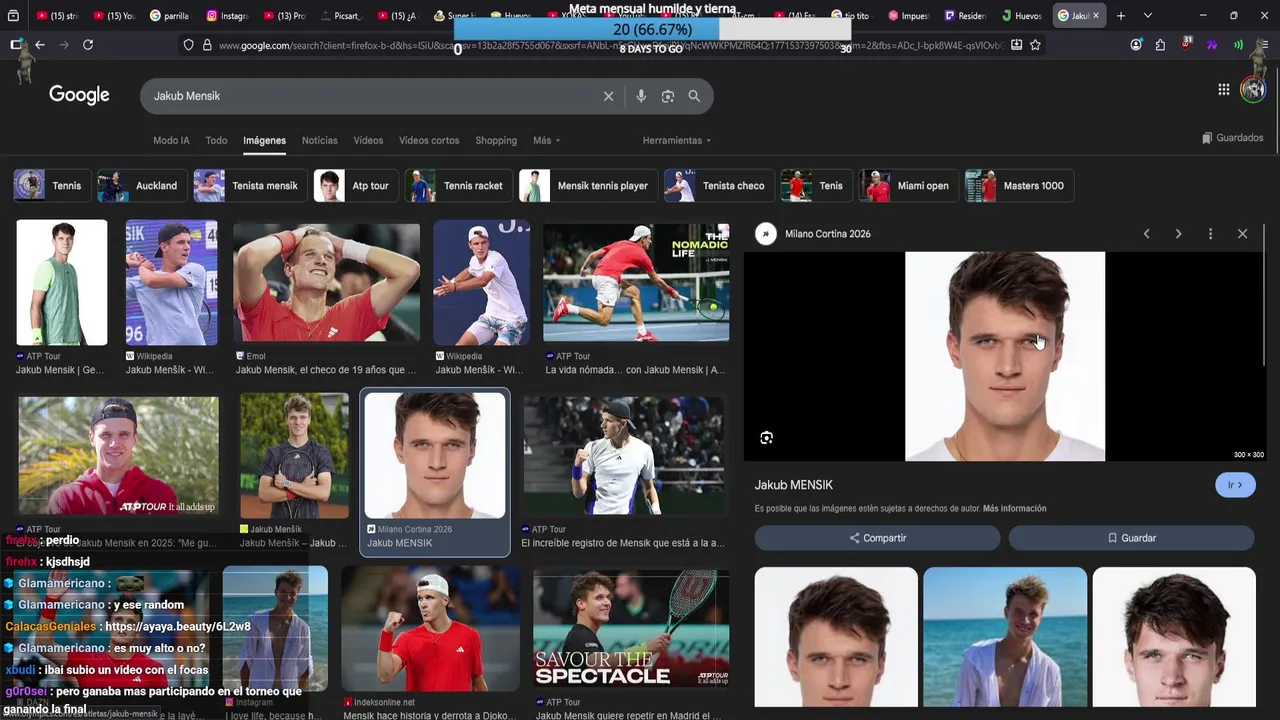Screen dimensions: 1280x720
Task: Open a new browser tab
Action: click(1120, 16)
